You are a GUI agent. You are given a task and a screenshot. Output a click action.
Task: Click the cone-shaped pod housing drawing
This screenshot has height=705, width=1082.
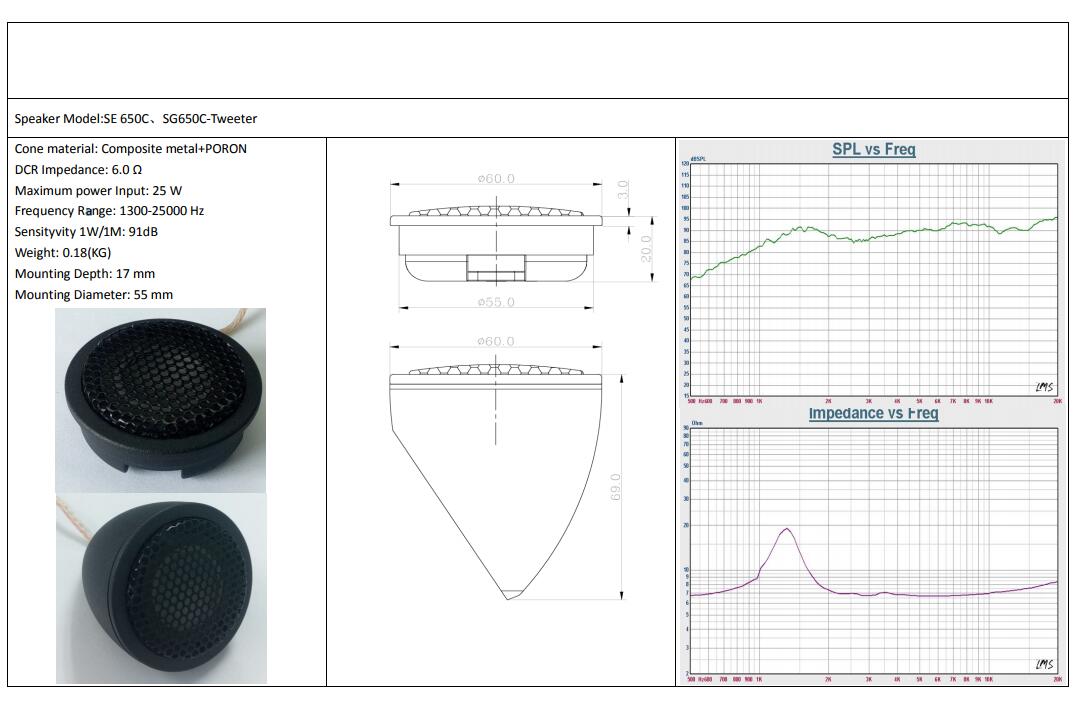pos(496,483)
